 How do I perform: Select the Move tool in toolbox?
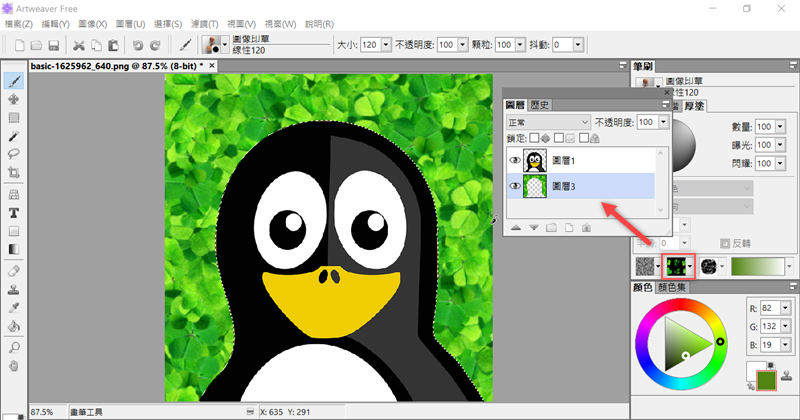[14, 100]
